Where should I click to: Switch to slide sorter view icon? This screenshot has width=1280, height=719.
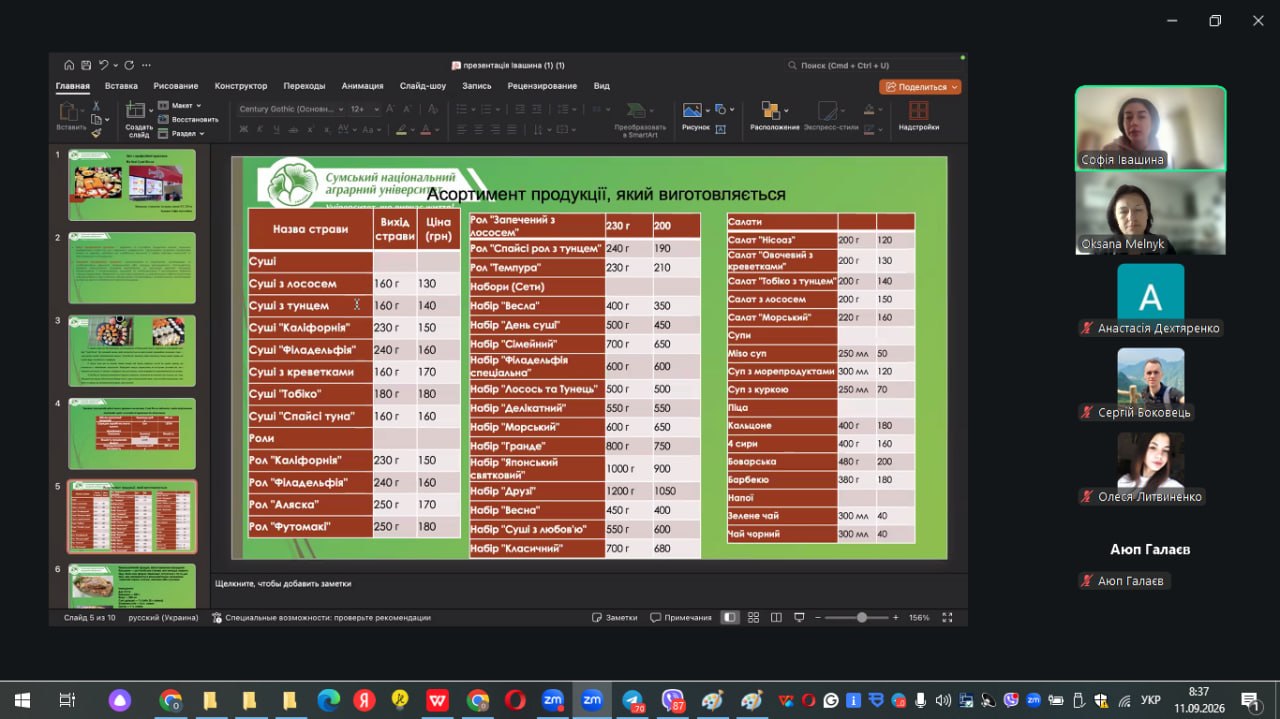coord(754,617)
